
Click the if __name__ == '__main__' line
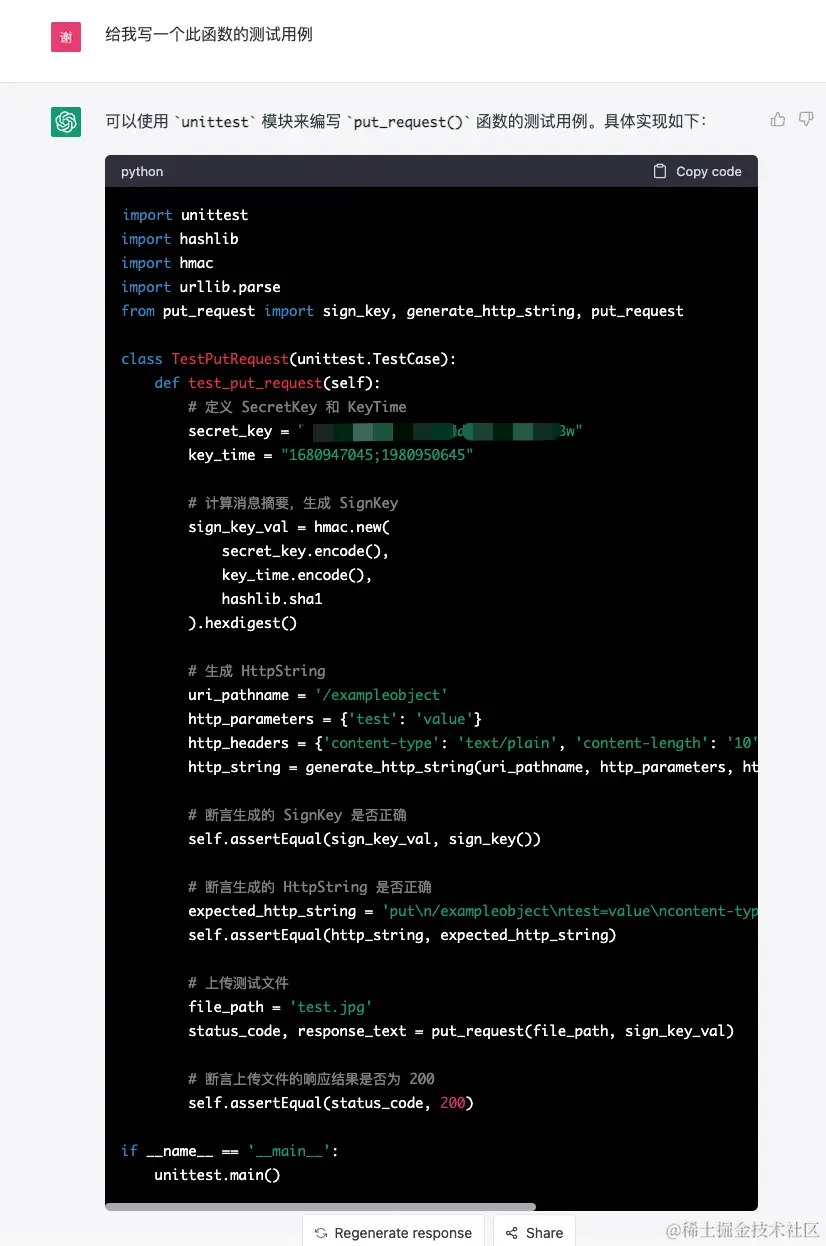pos(230,1151)
